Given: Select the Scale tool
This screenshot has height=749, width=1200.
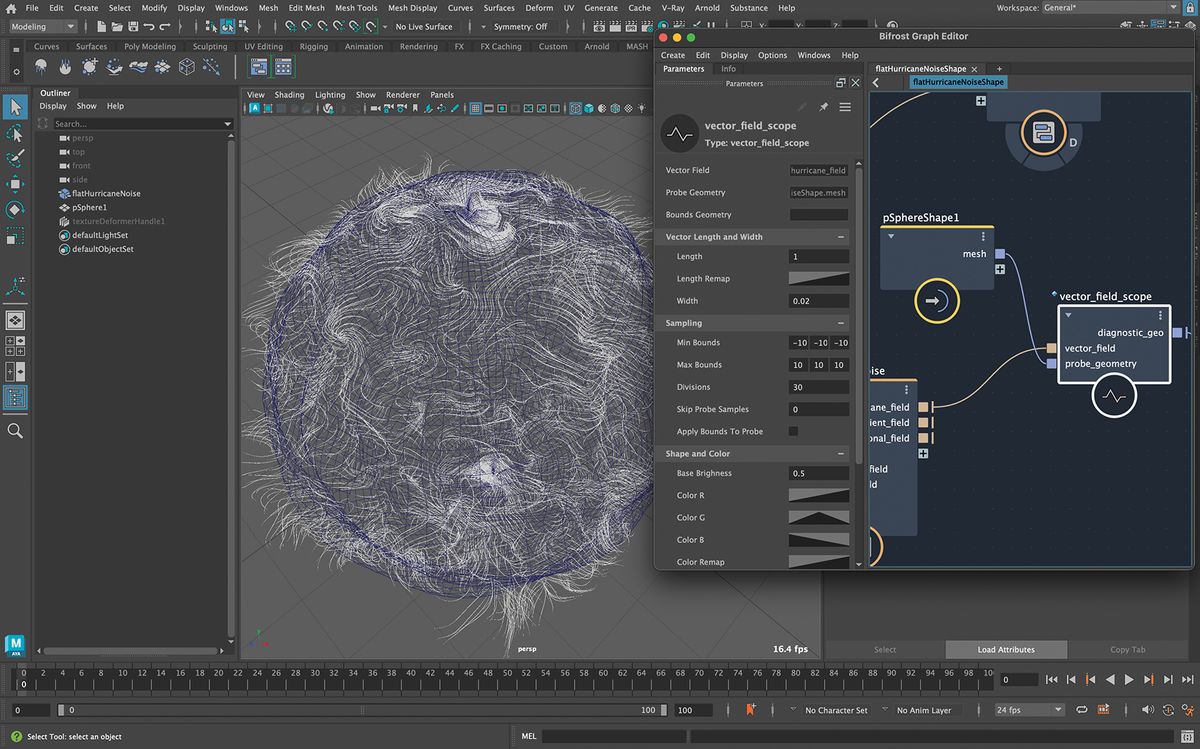Looking at the screenshot, I should [x=14, y=236].
